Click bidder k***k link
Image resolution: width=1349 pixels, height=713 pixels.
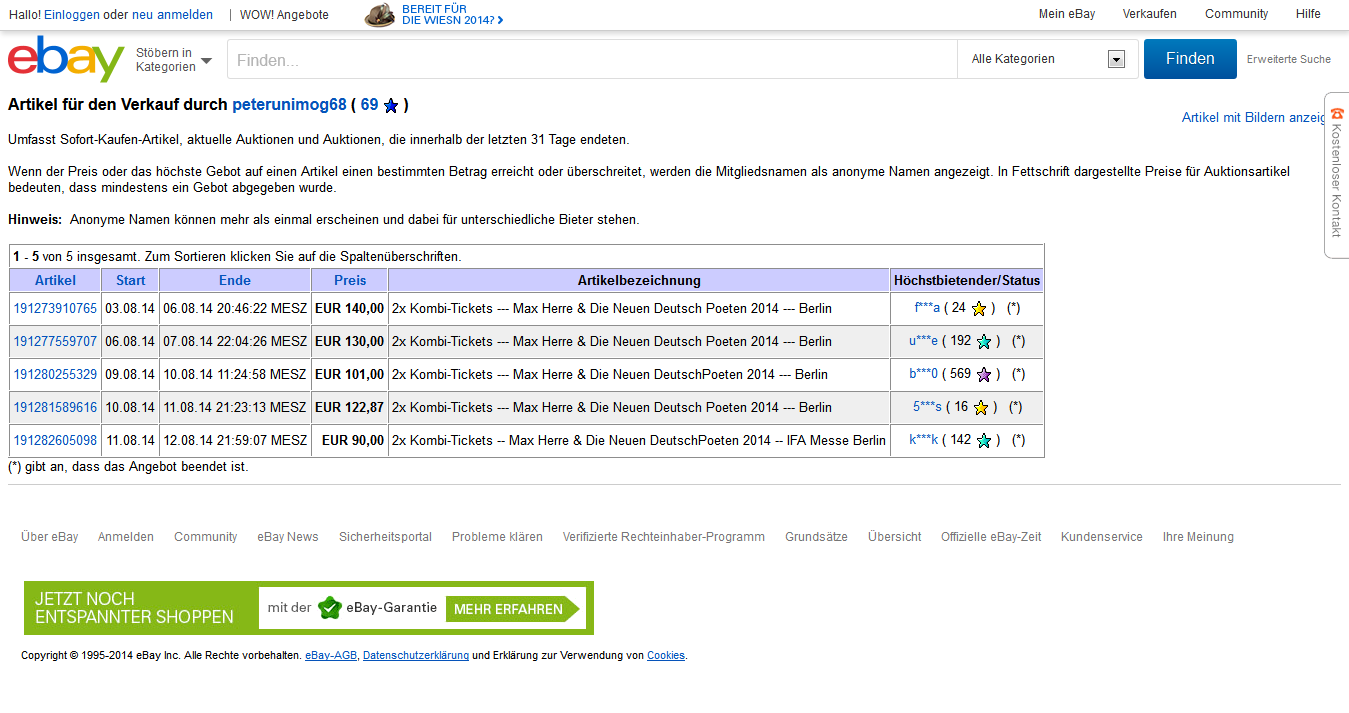(923, 440)
